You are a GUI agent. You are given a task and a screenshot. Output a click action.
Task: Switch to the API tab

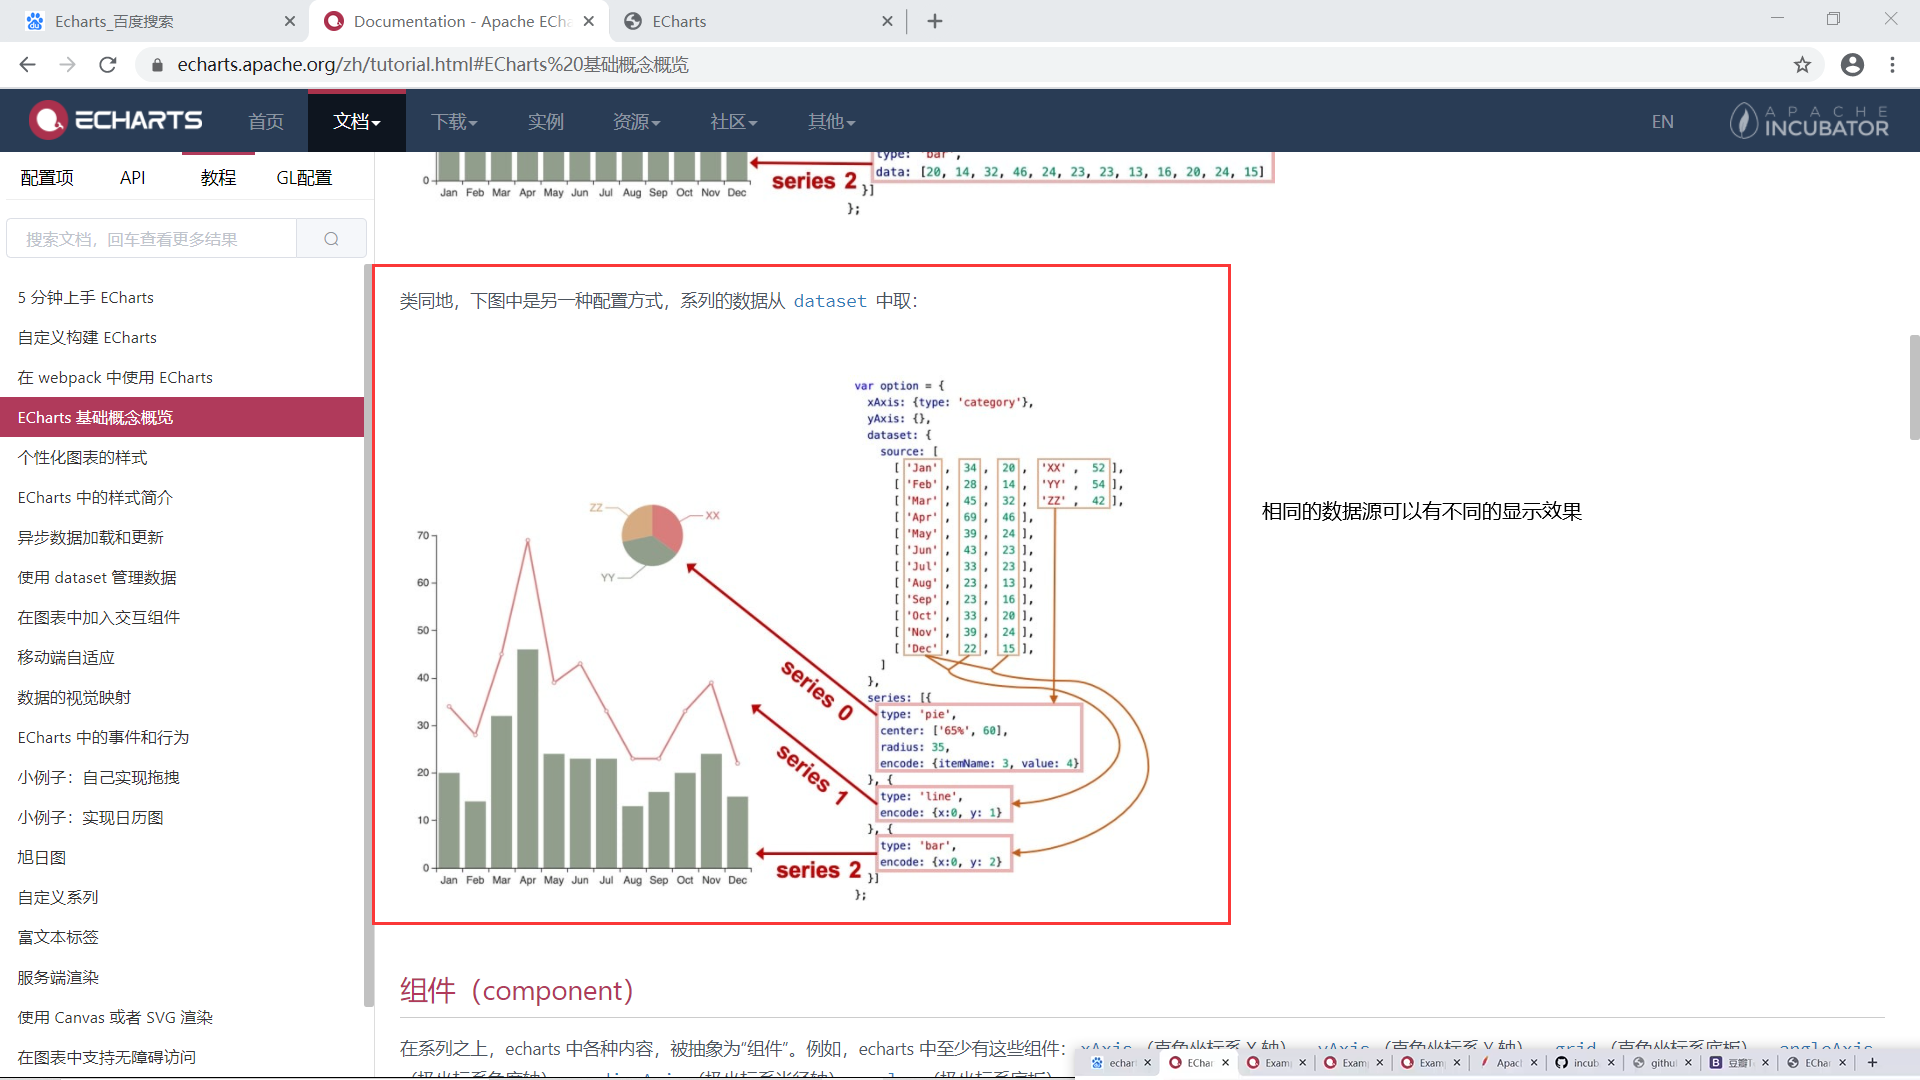[x=132, y=178]
